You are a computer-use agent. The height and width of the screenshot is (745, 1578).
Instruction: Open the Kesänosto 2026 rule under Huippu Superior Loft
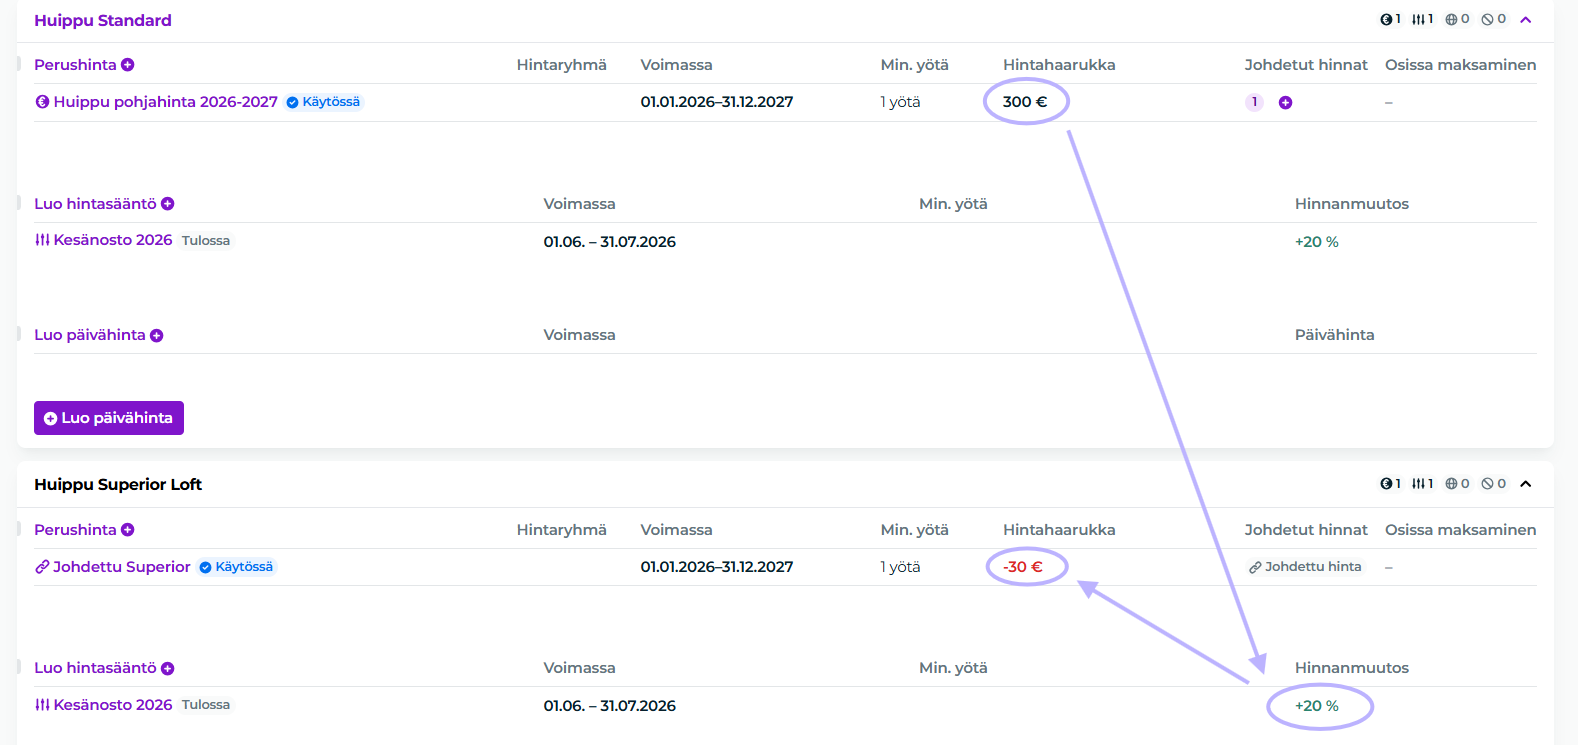tap(112, 705)
